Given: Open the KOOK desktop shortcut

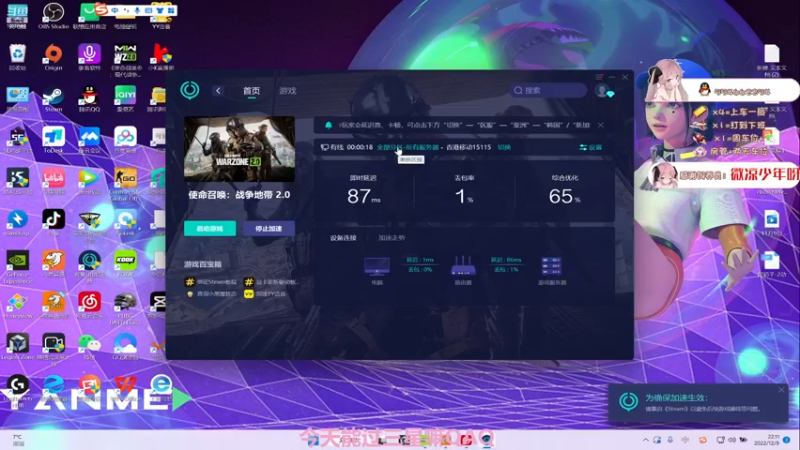Looking at the screenshot, I should [x=125, y=263].
